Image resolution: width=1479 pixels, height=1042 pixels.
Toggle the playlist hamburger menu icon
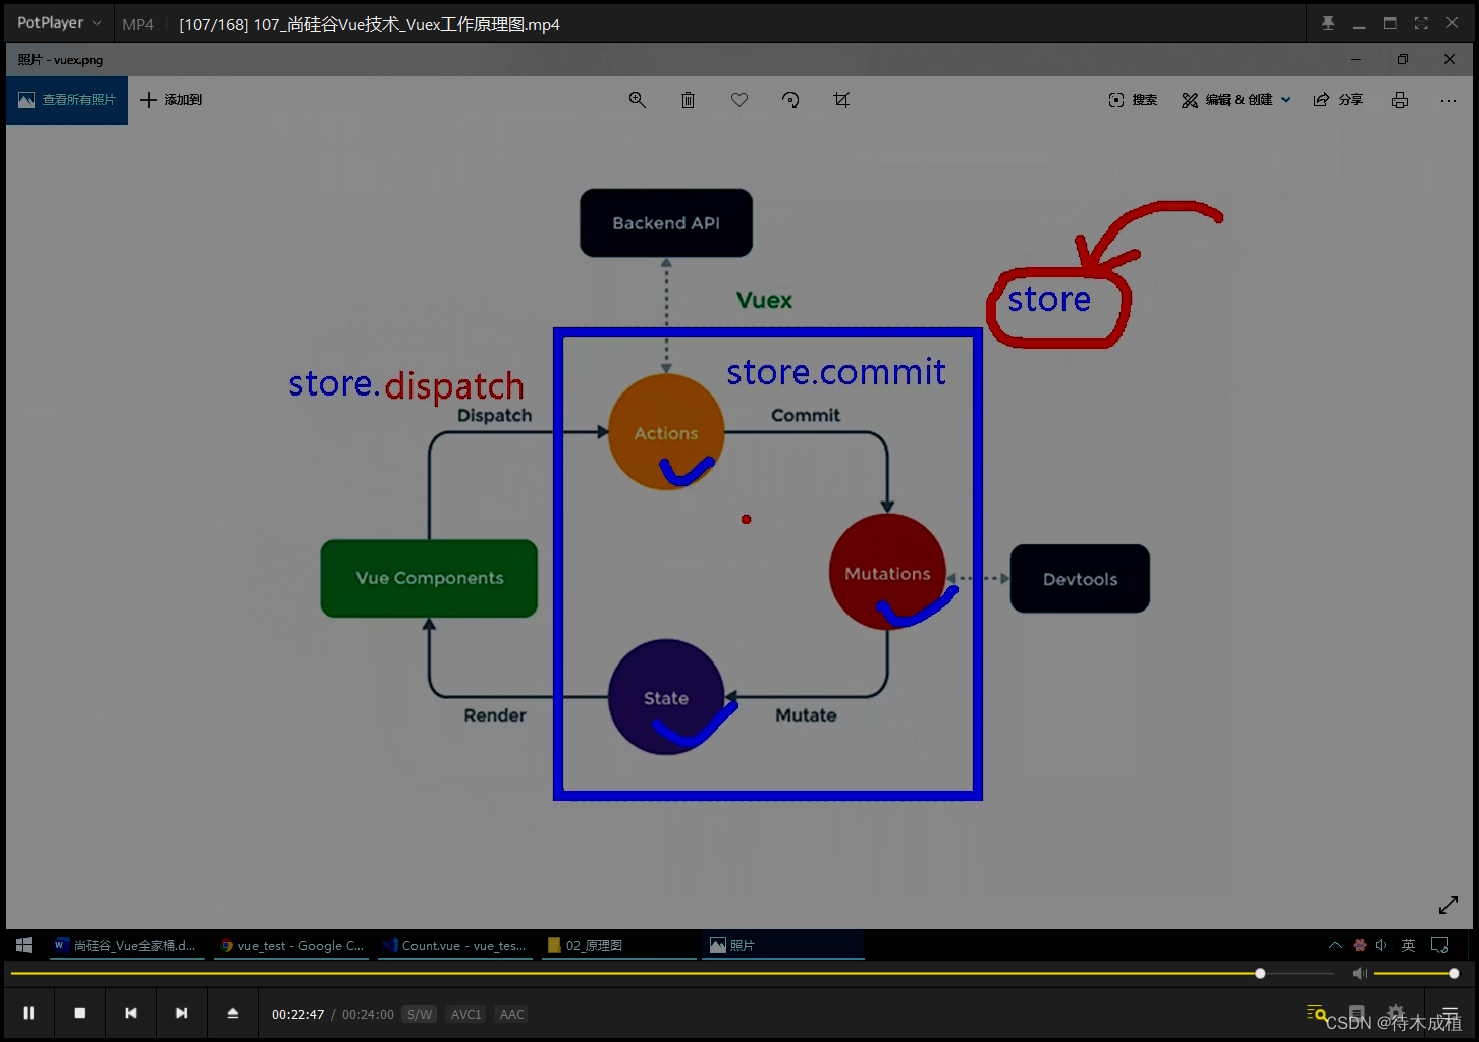[1450, 1013]
